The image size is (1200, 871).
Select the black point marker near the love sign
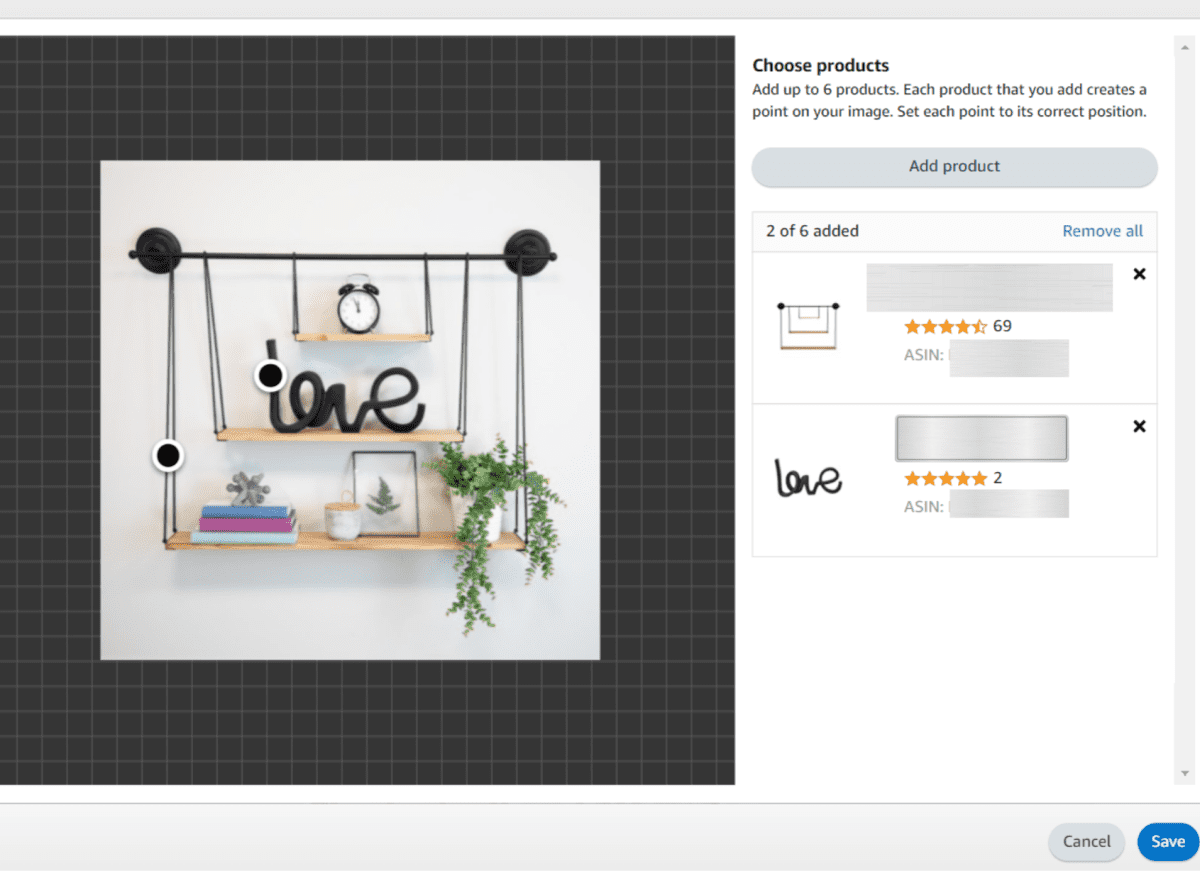(268, 376)
